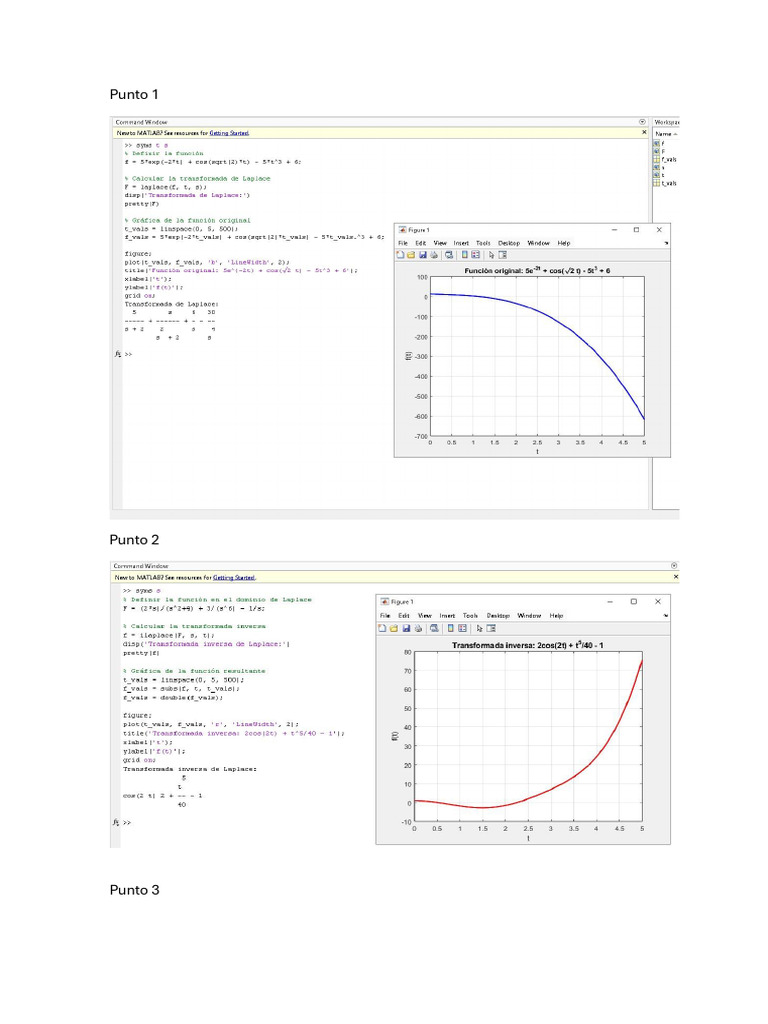Open Window menu in Función original figure
This screenshot has width=768, height=1024.
click(539, 243)
